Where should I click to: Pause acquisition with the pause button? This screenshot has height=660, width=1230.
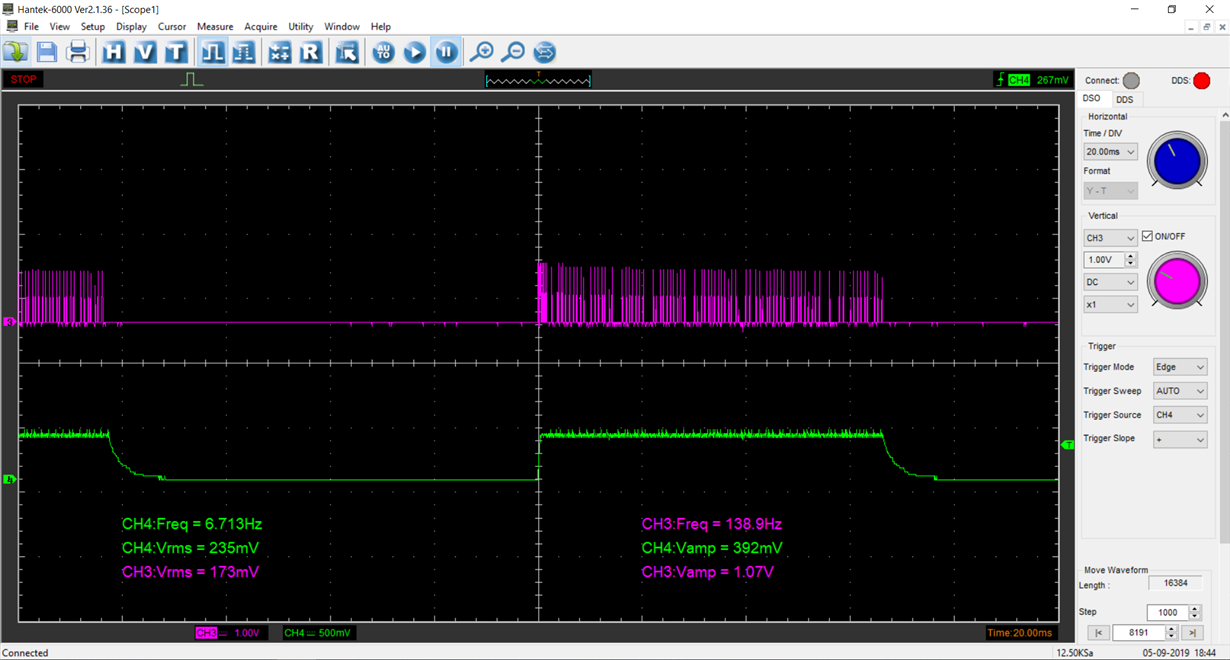(446, 52)
